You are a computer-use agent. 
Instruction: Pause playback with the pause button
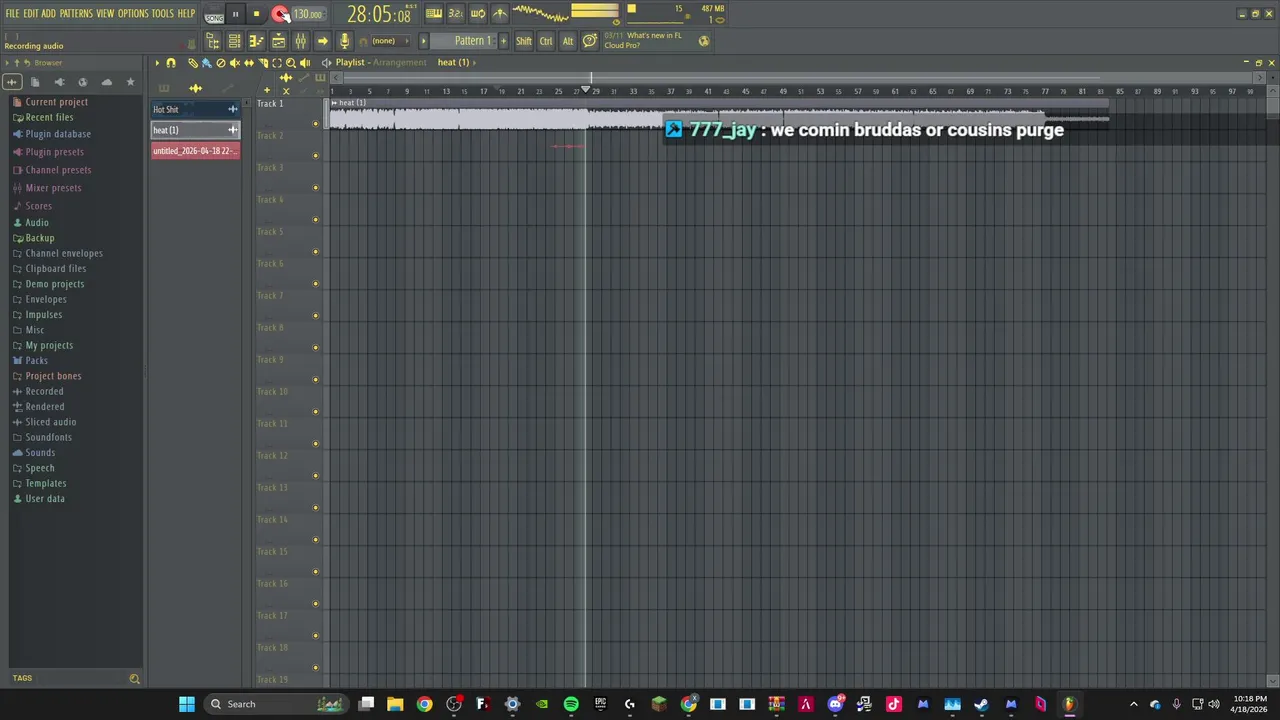coord(235,14)
